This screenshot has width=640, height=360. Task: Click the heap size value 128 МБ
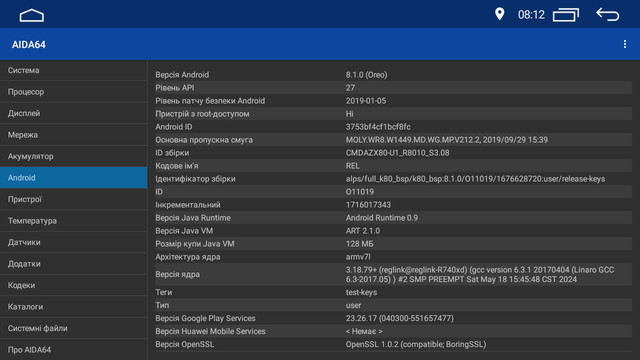[359, 244]
